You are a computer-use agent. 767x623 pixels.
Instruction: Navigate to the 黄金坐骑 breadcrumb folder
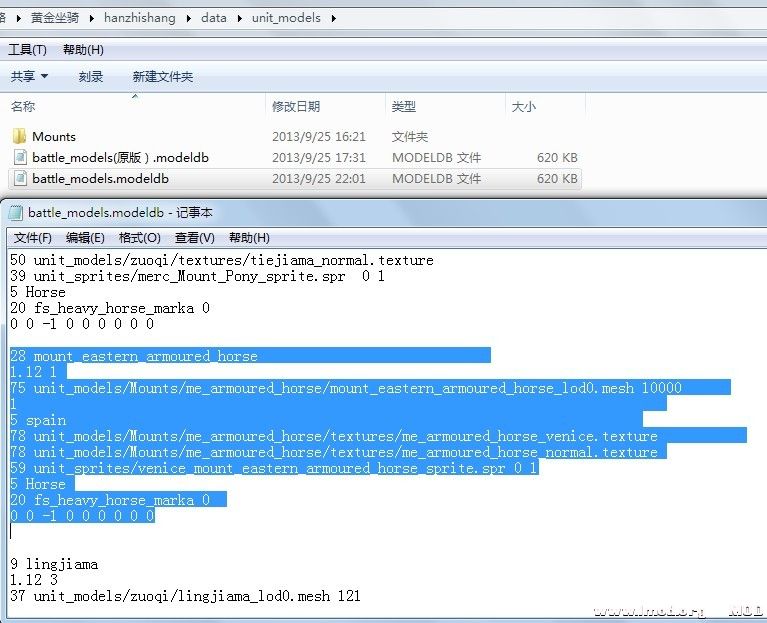click(x=56, y=18)
